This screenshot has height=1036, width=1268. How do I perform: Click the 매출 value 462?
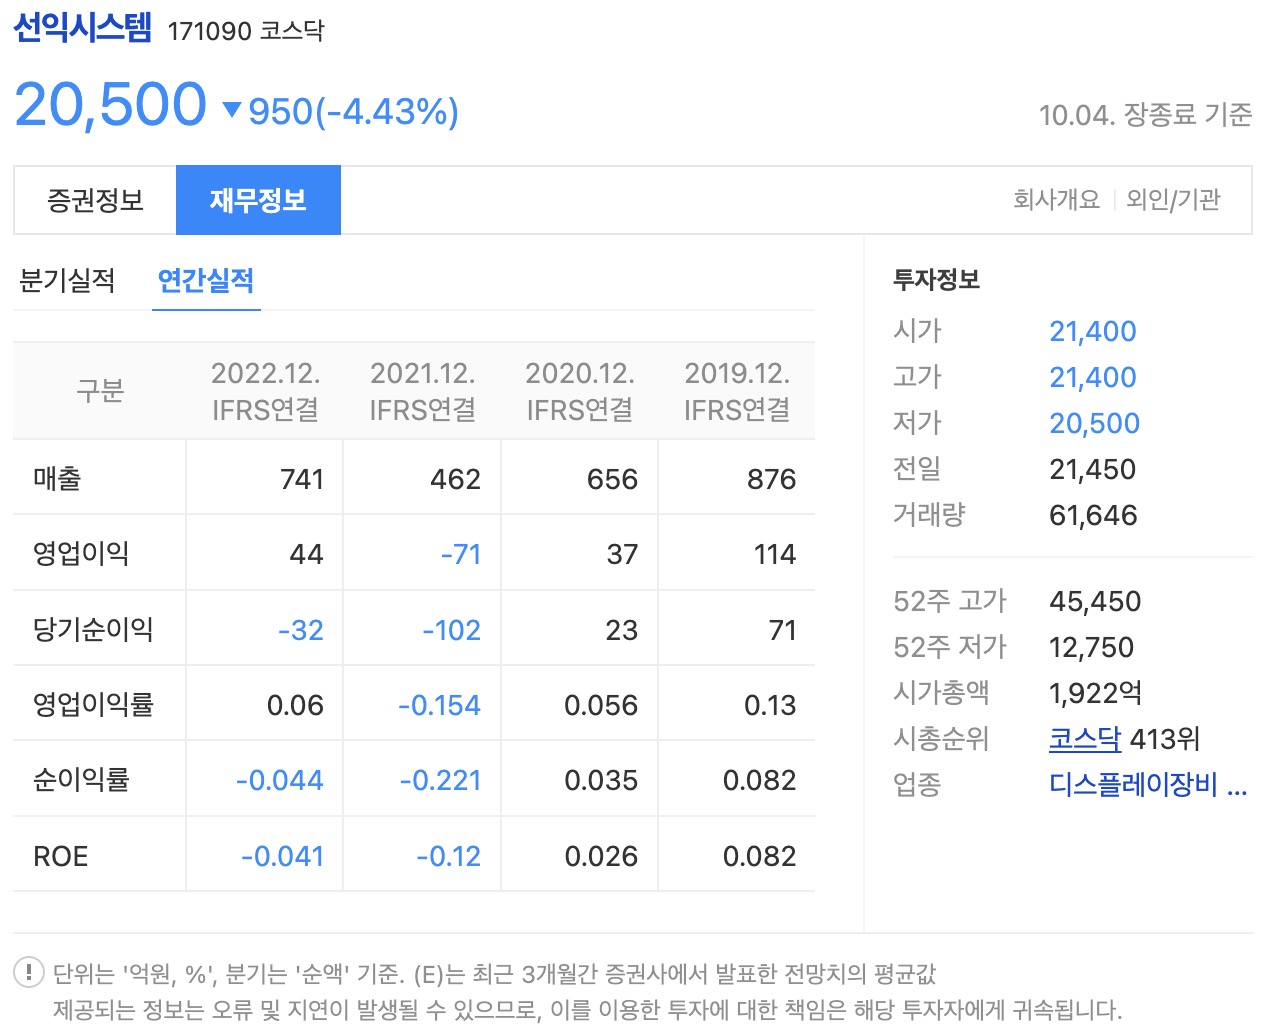455,479
